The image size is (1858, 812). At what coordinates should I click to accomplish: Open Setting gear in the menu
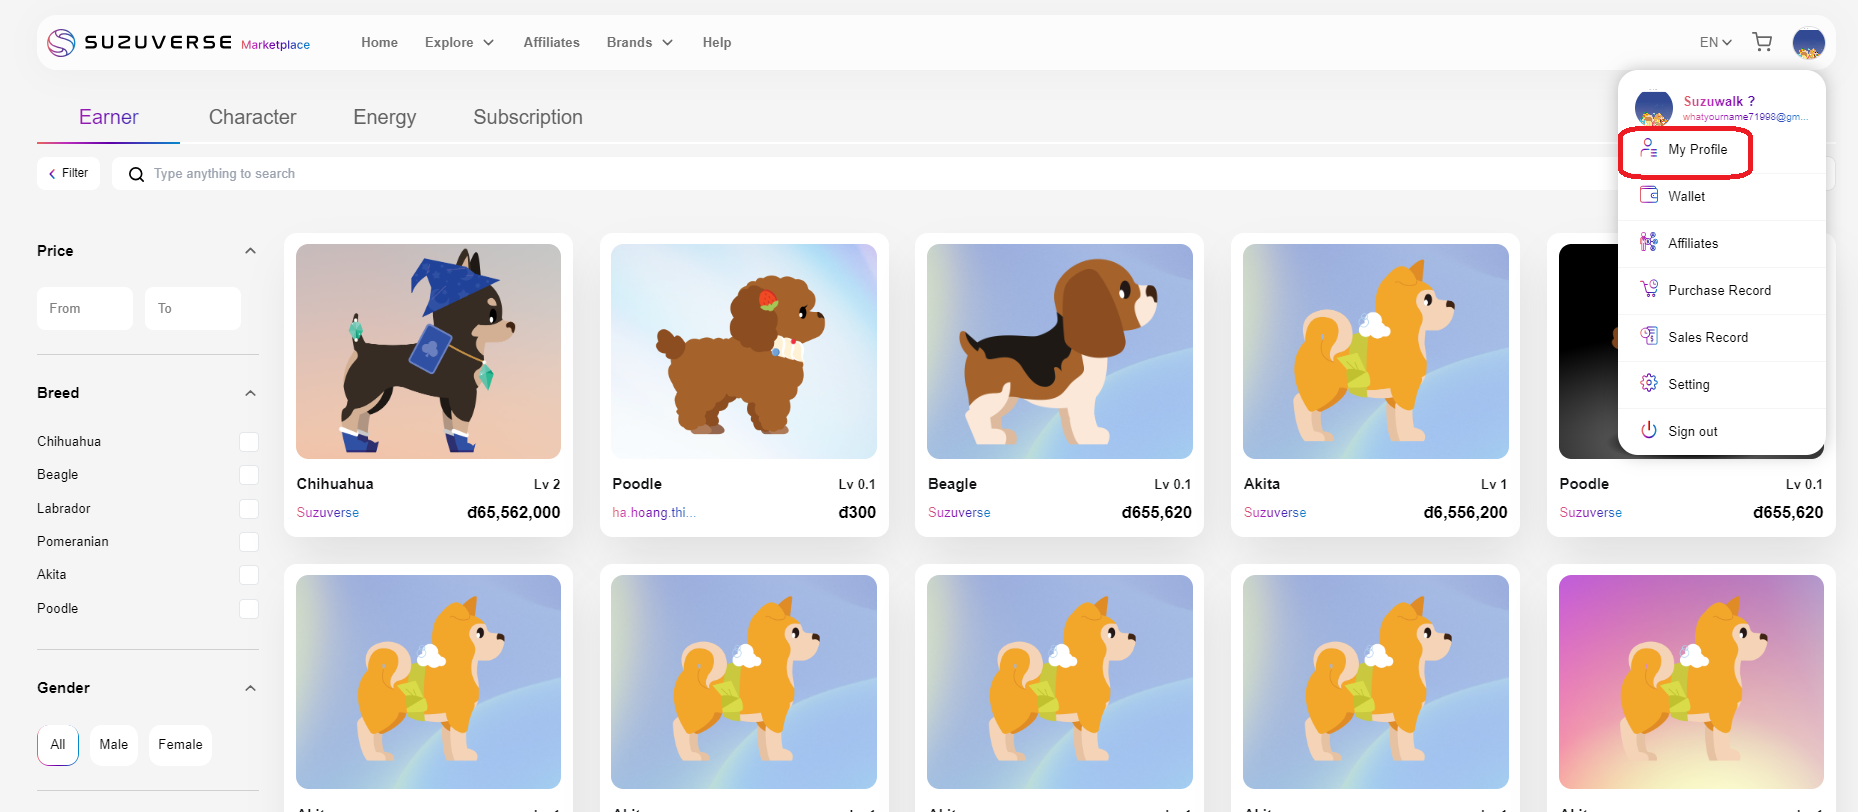click(1650, 384)
